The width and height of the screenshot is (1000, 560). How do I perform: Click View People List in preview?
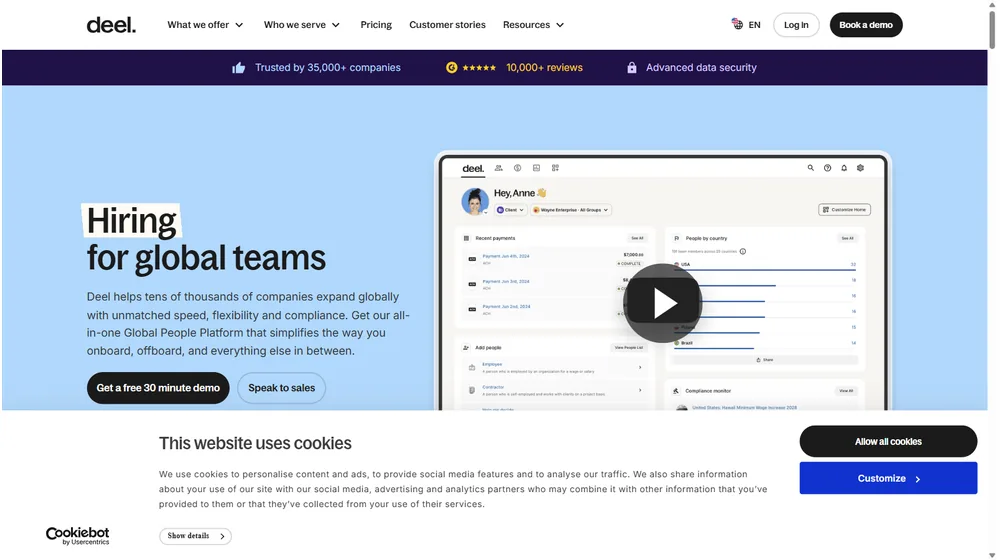point(628,348)
